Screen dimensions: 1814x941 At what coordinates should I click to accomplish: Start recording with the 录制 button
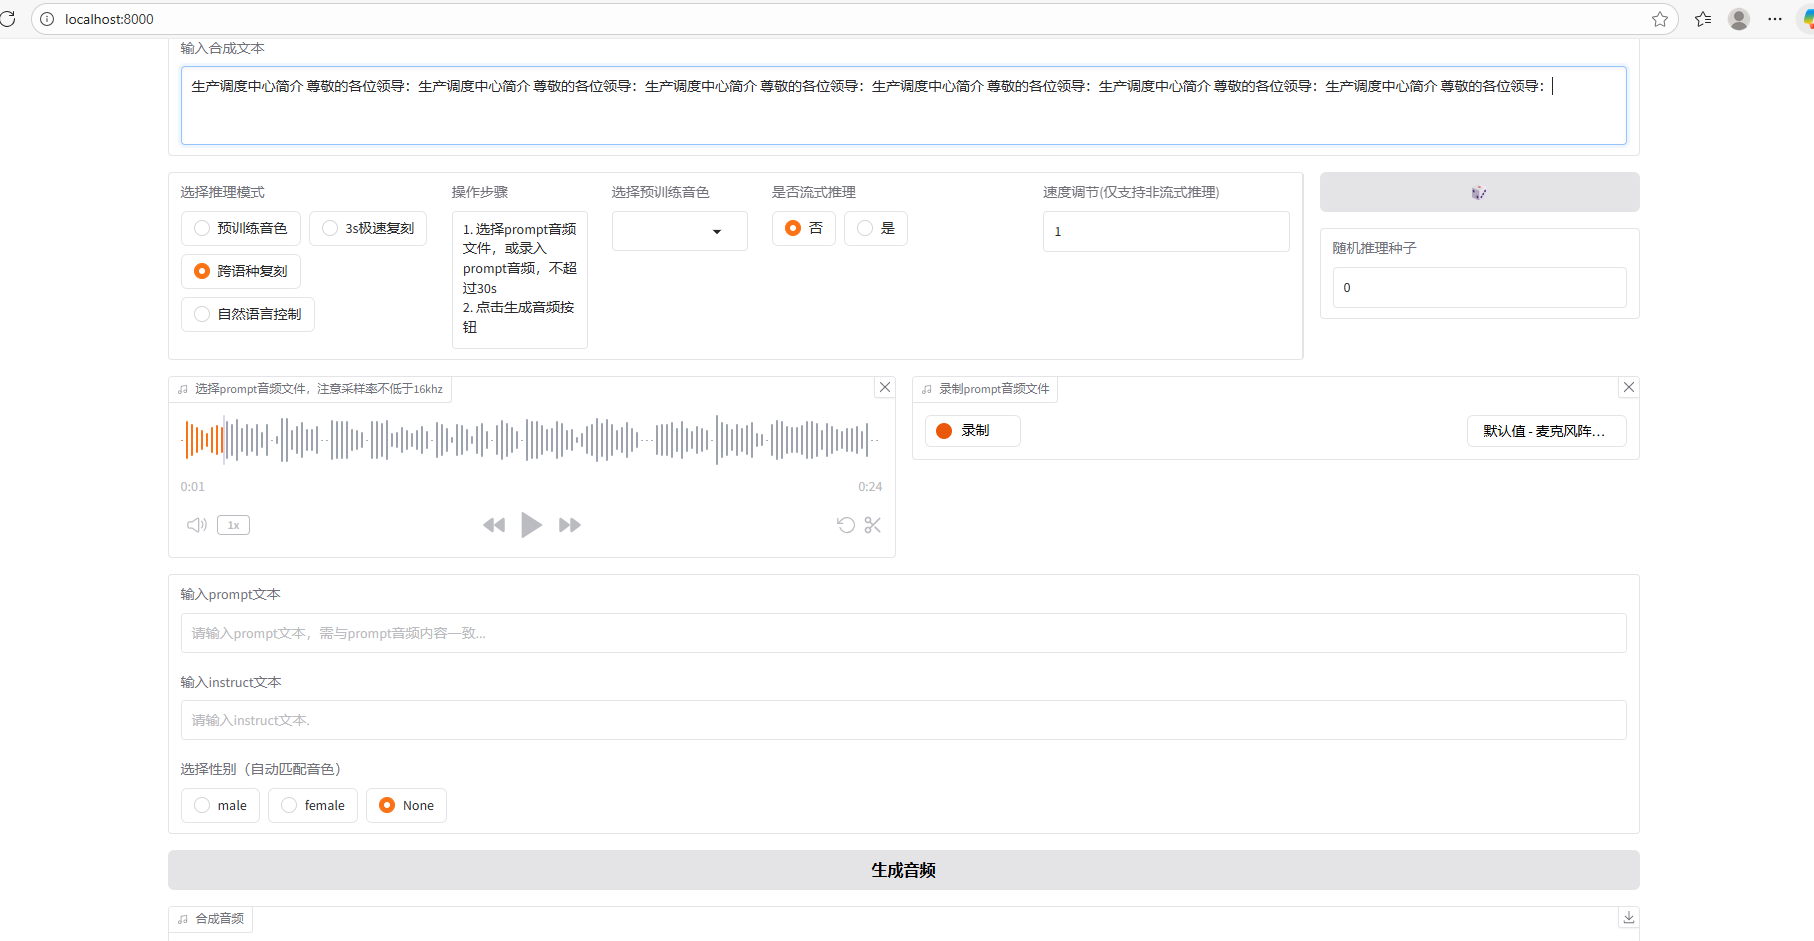click(971, 430)
